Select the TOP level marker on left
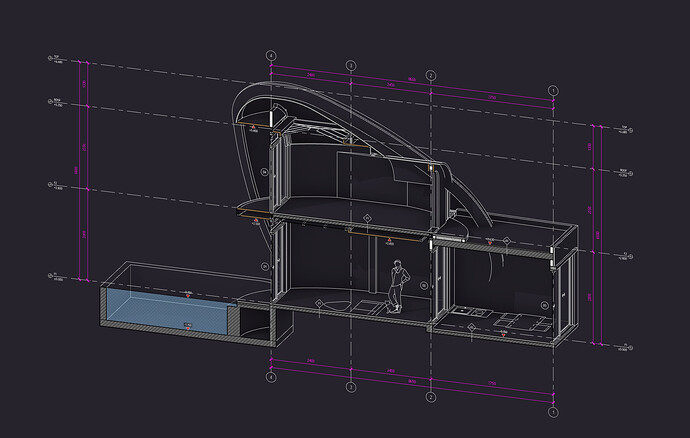The height and width of the screenshot is (438, 690). [x=53, y=60]
